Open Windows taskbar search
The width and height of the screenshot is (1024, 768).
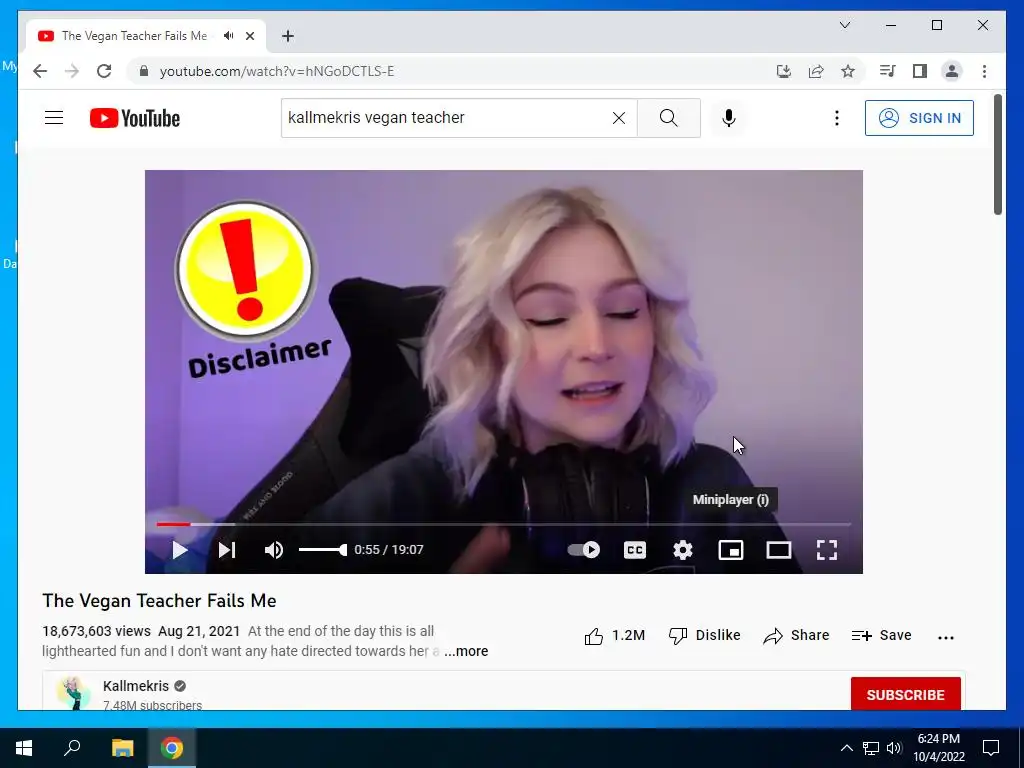(x=72, y=748)
